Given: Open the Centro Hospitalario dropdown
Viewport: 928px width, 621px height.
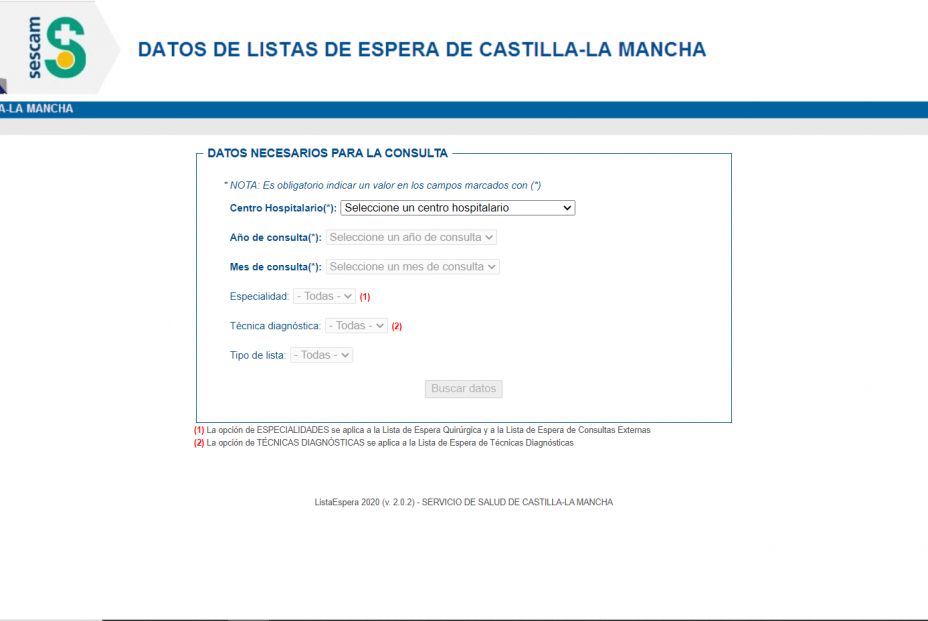Looking at the screenshot, I should point(457,208).
